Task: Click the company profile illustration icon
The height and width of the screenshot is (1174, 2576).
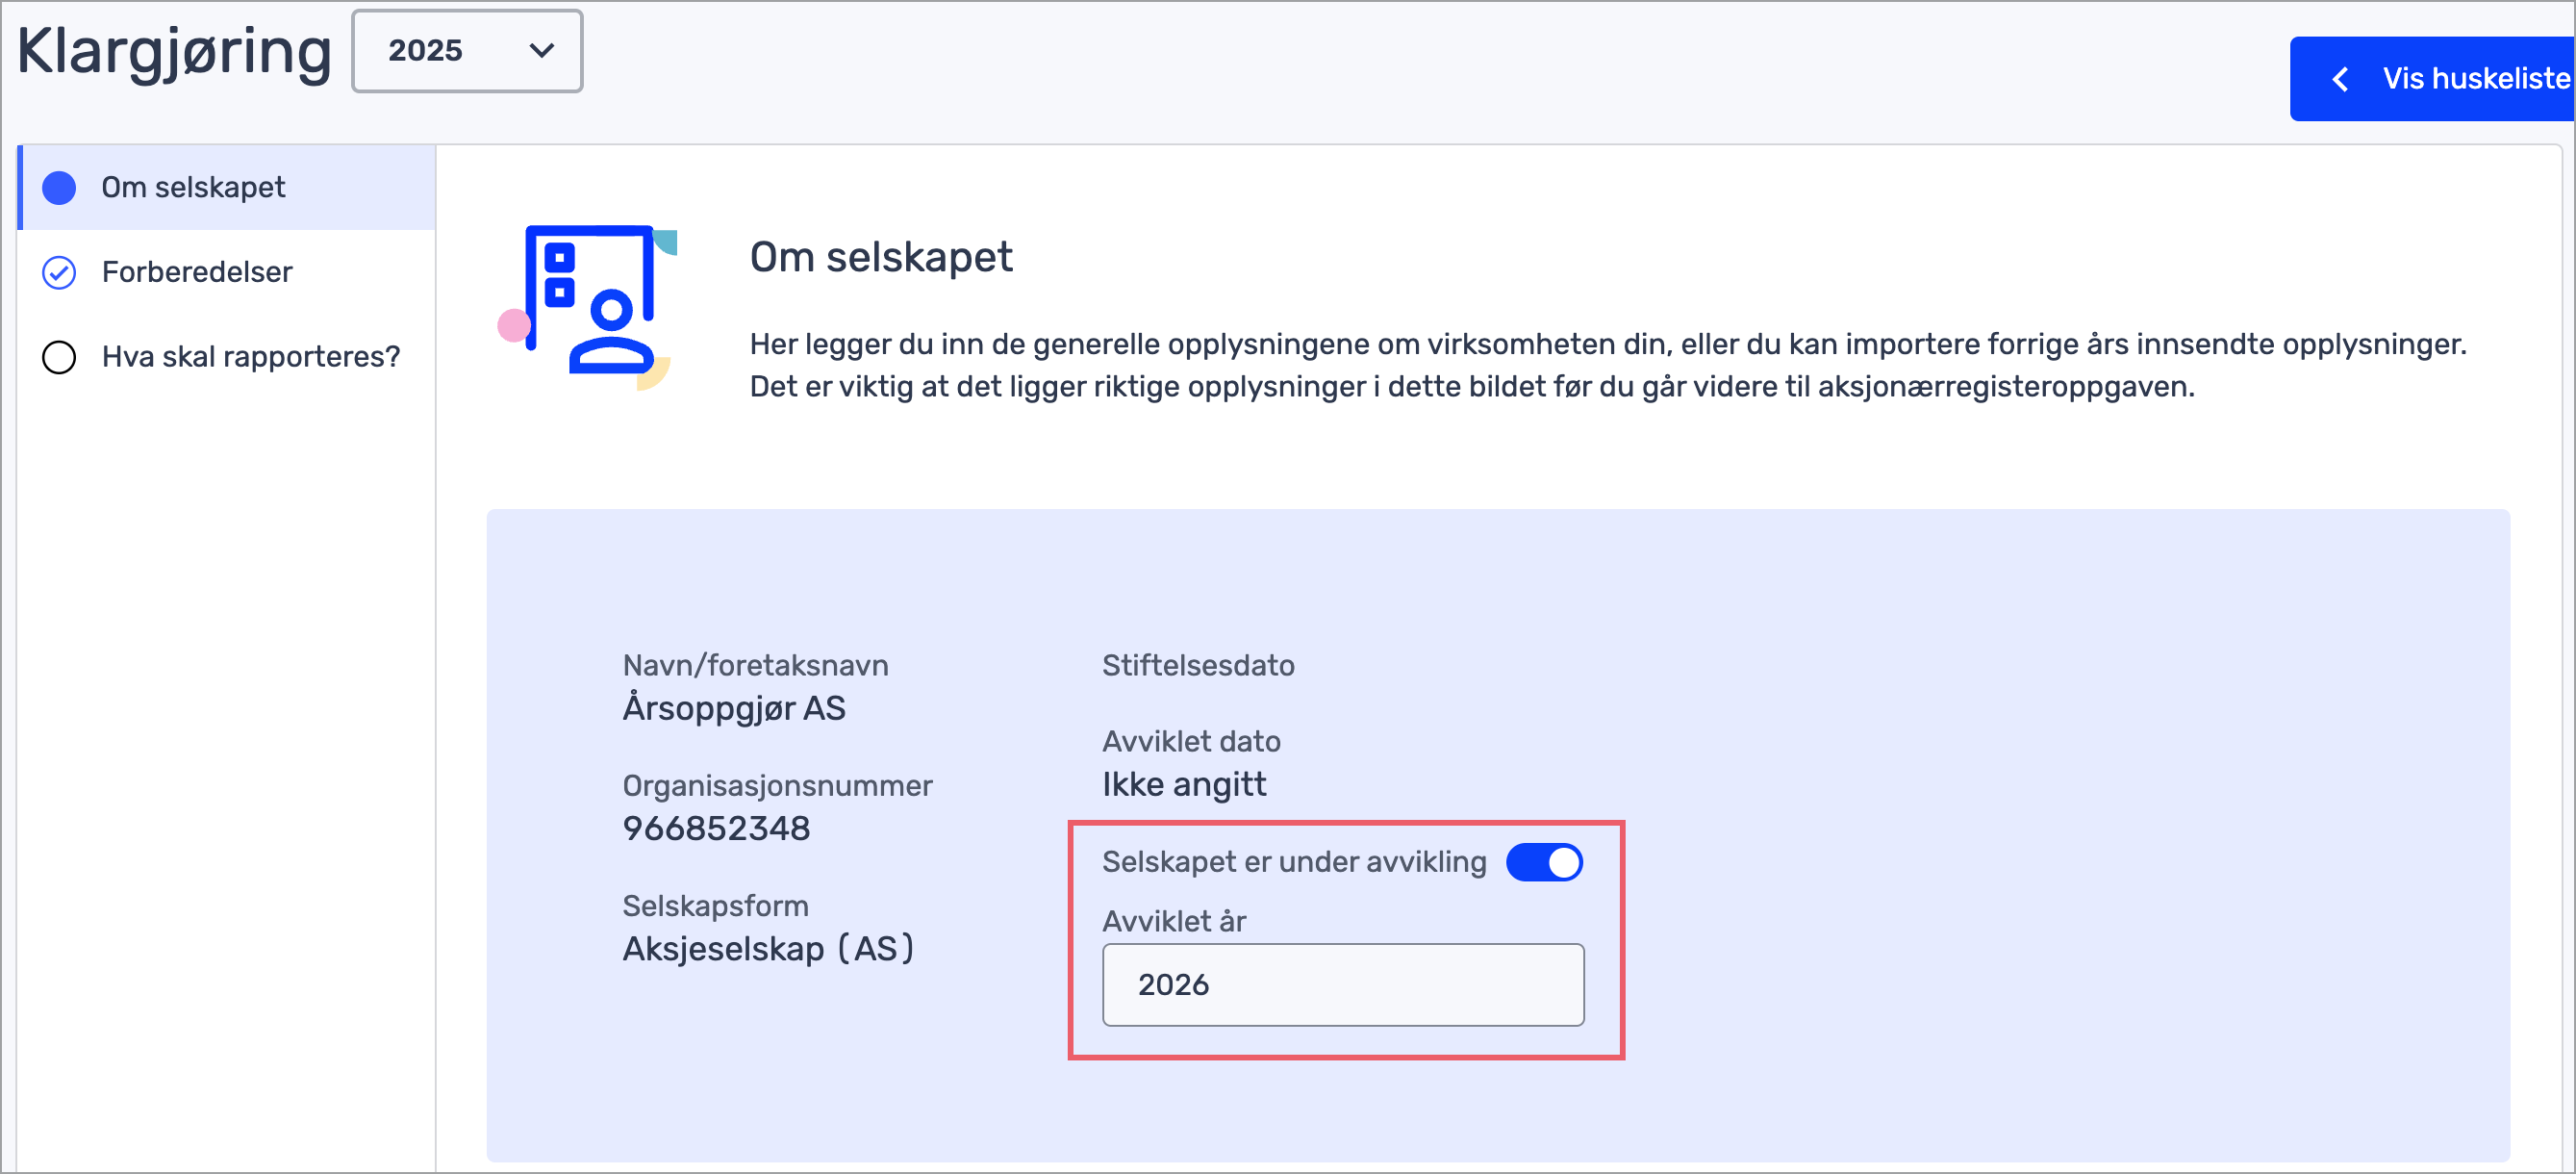Action: coord(590,303)
